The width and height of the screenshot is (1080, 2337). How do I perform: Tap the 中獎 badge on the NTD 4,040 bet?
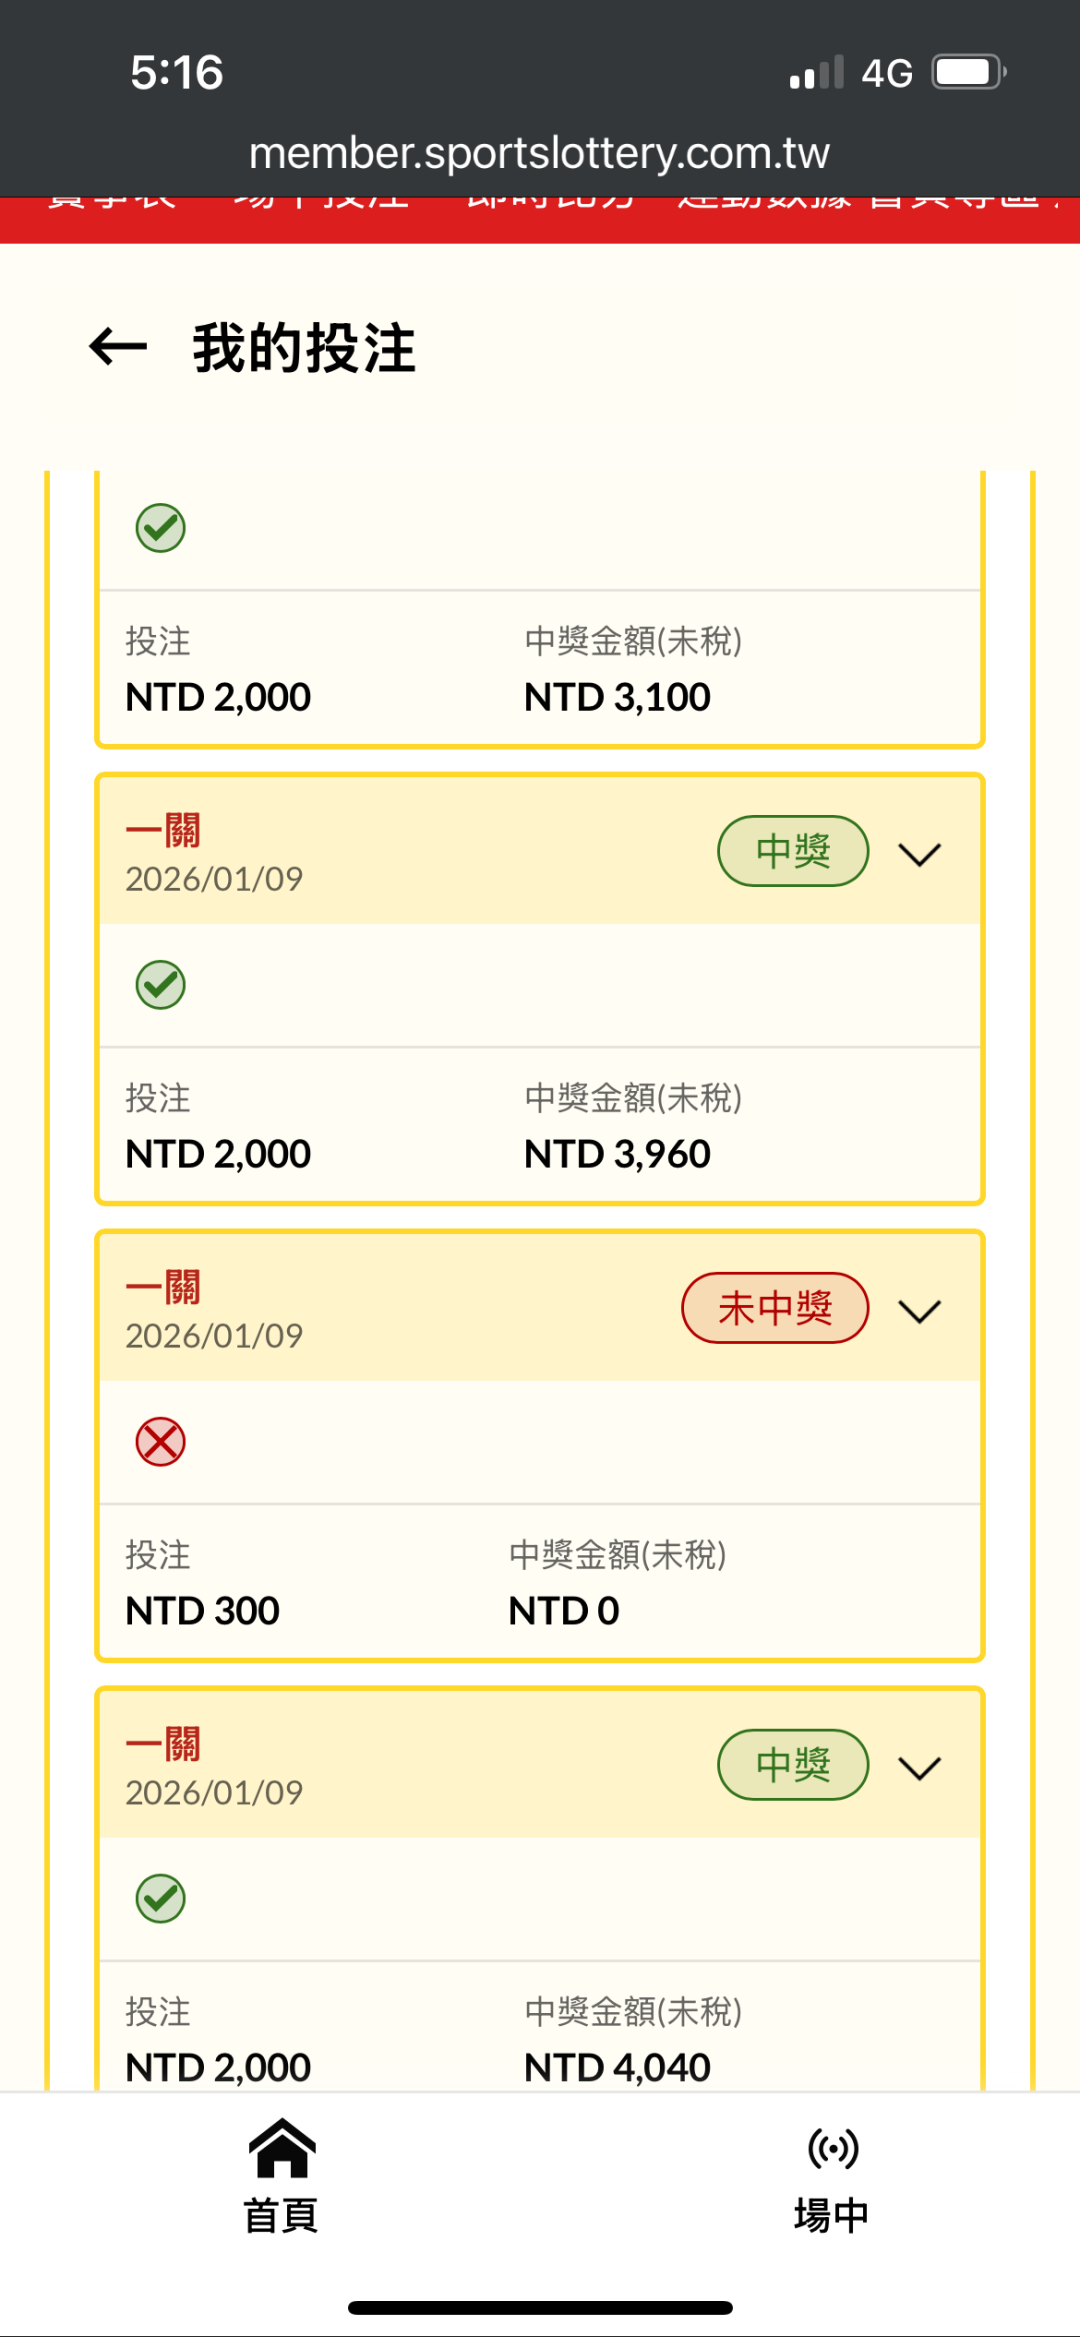792,1765
